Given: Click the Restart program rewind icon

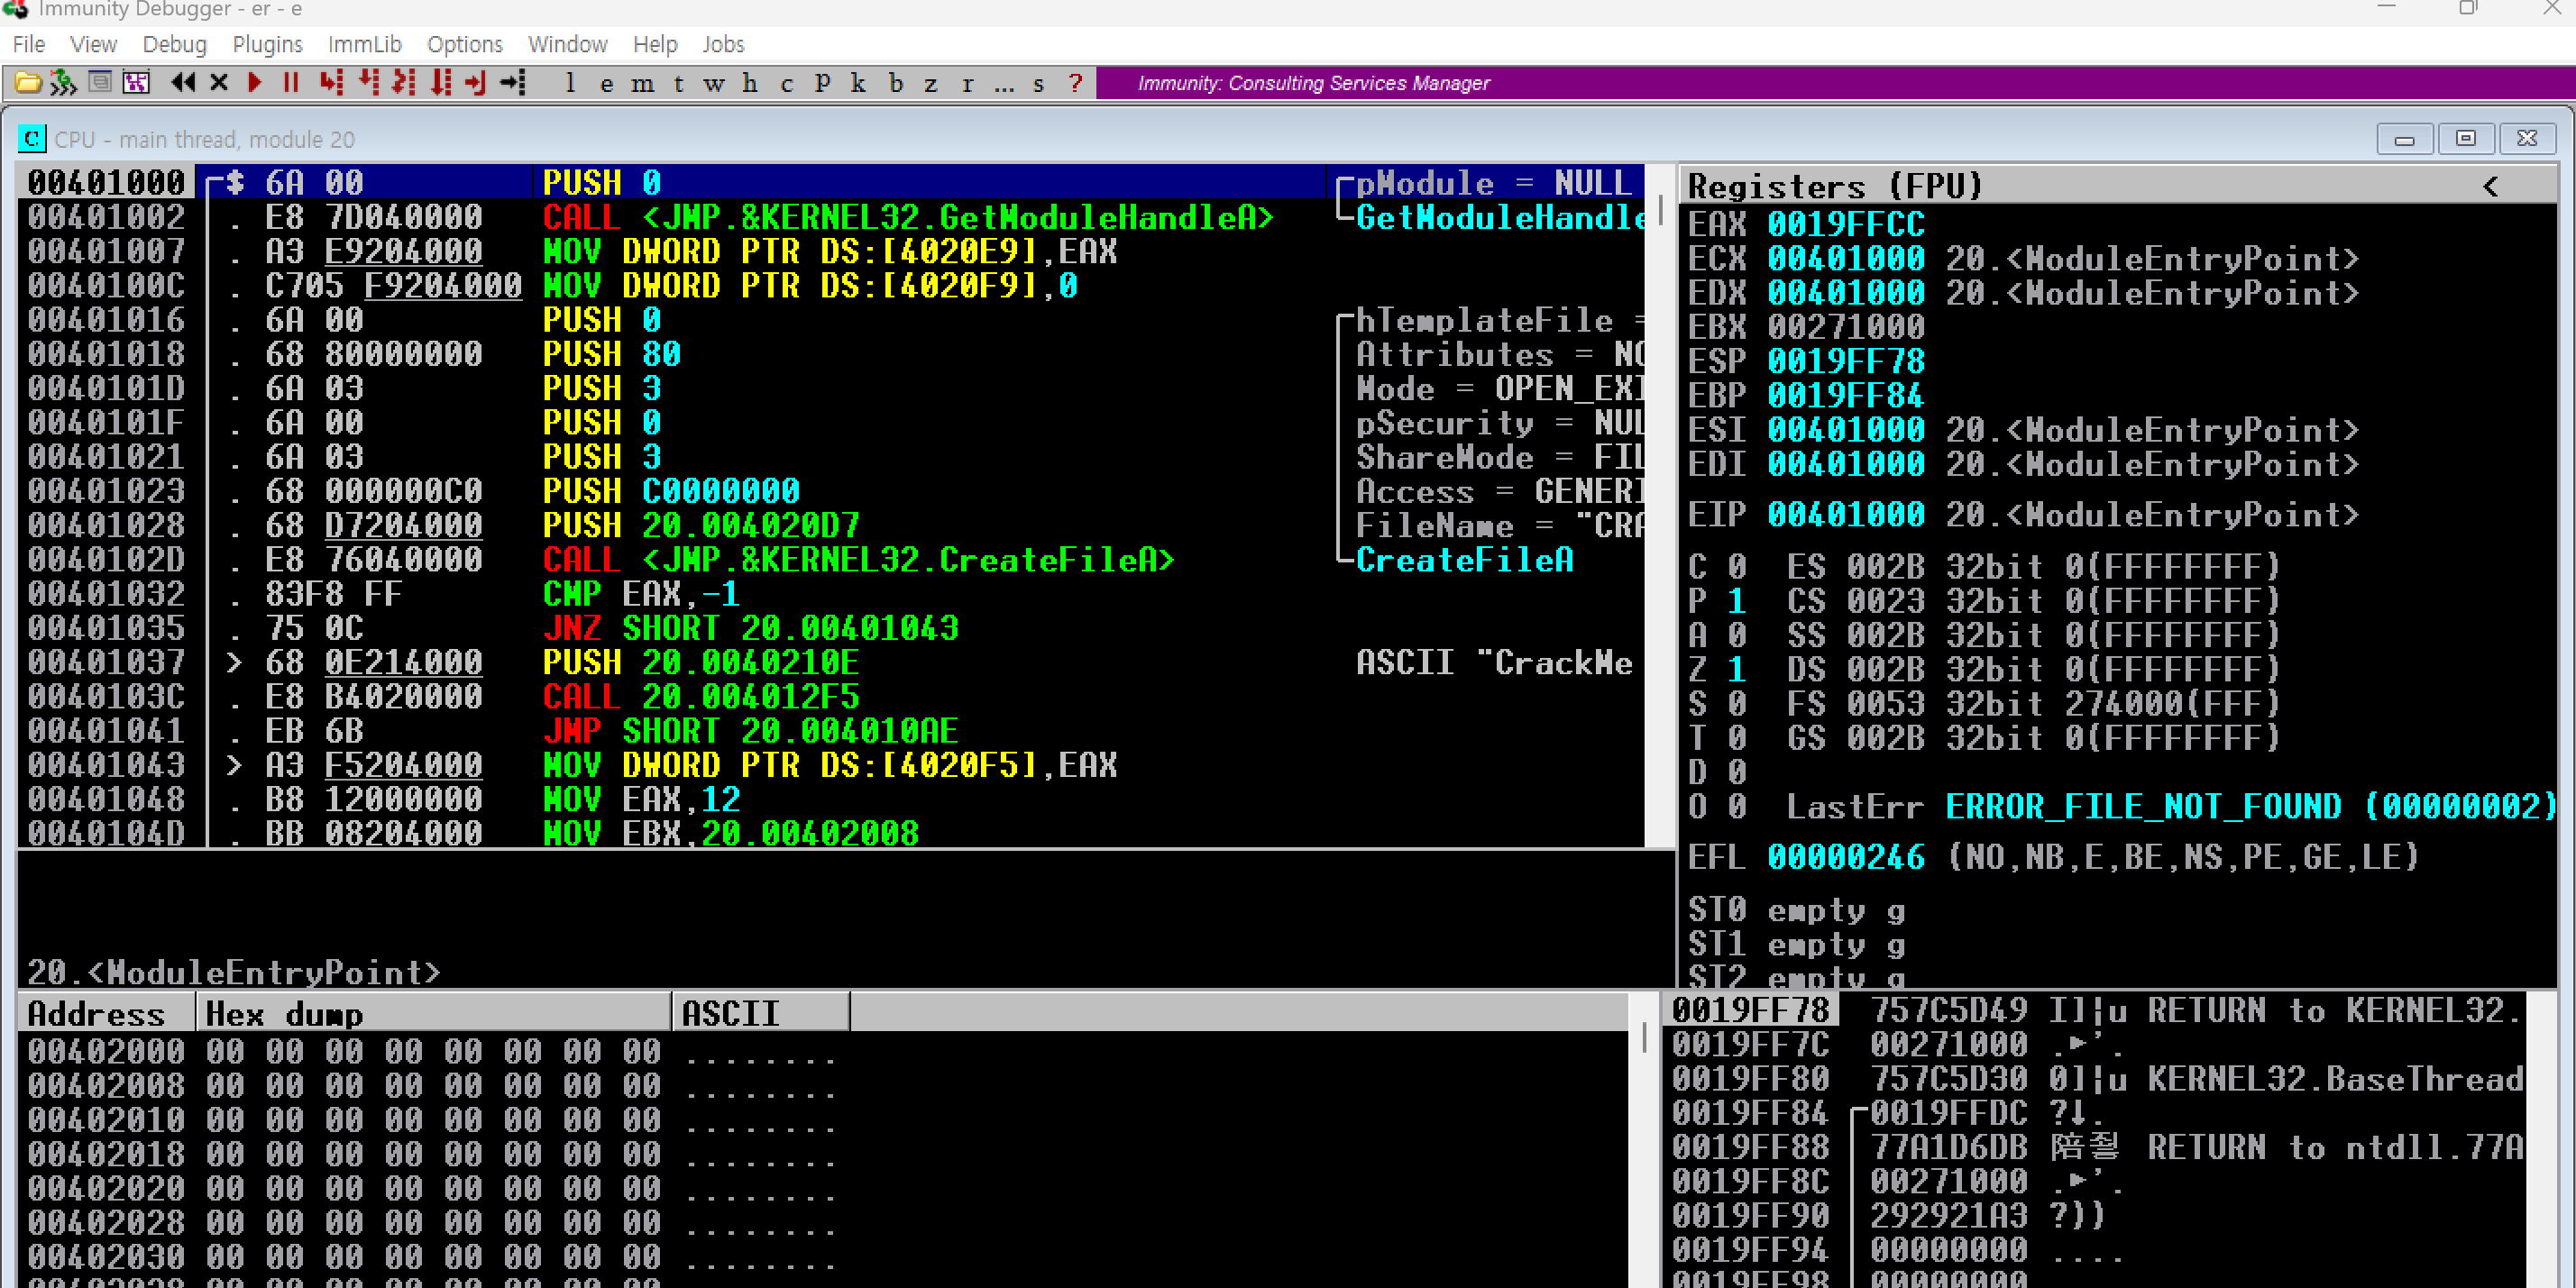Looking at the screenshot, I should [182, 83].
